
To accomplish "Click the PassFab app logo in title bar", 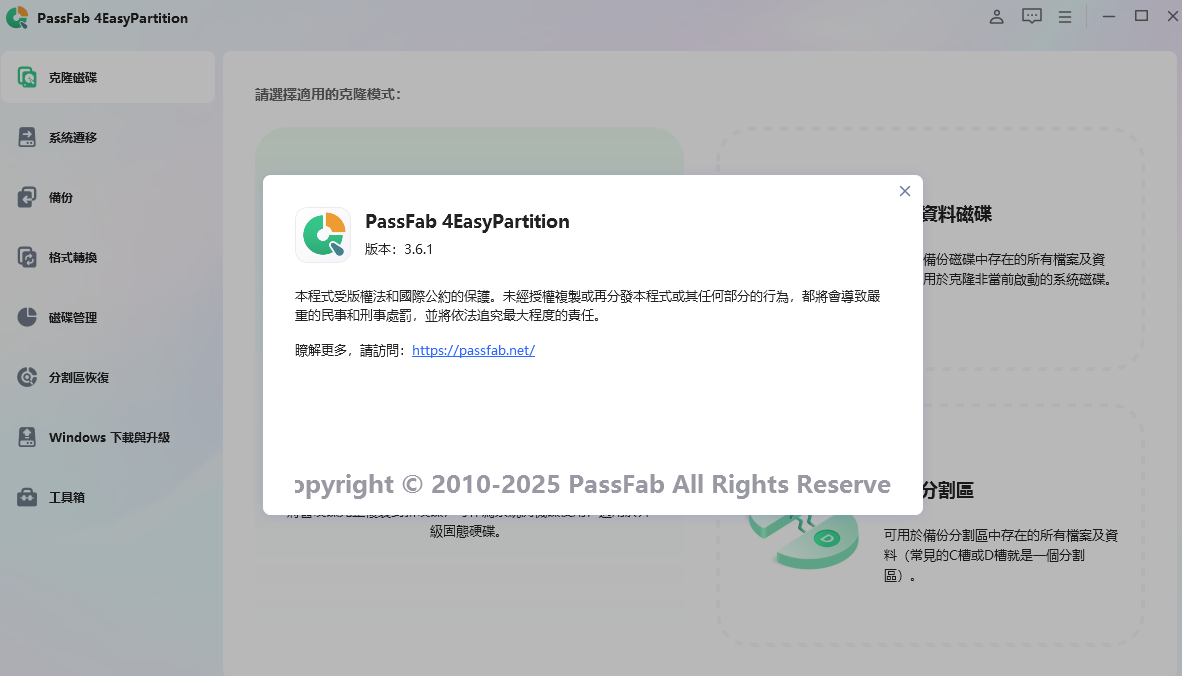I will click(x=17, y=17).
